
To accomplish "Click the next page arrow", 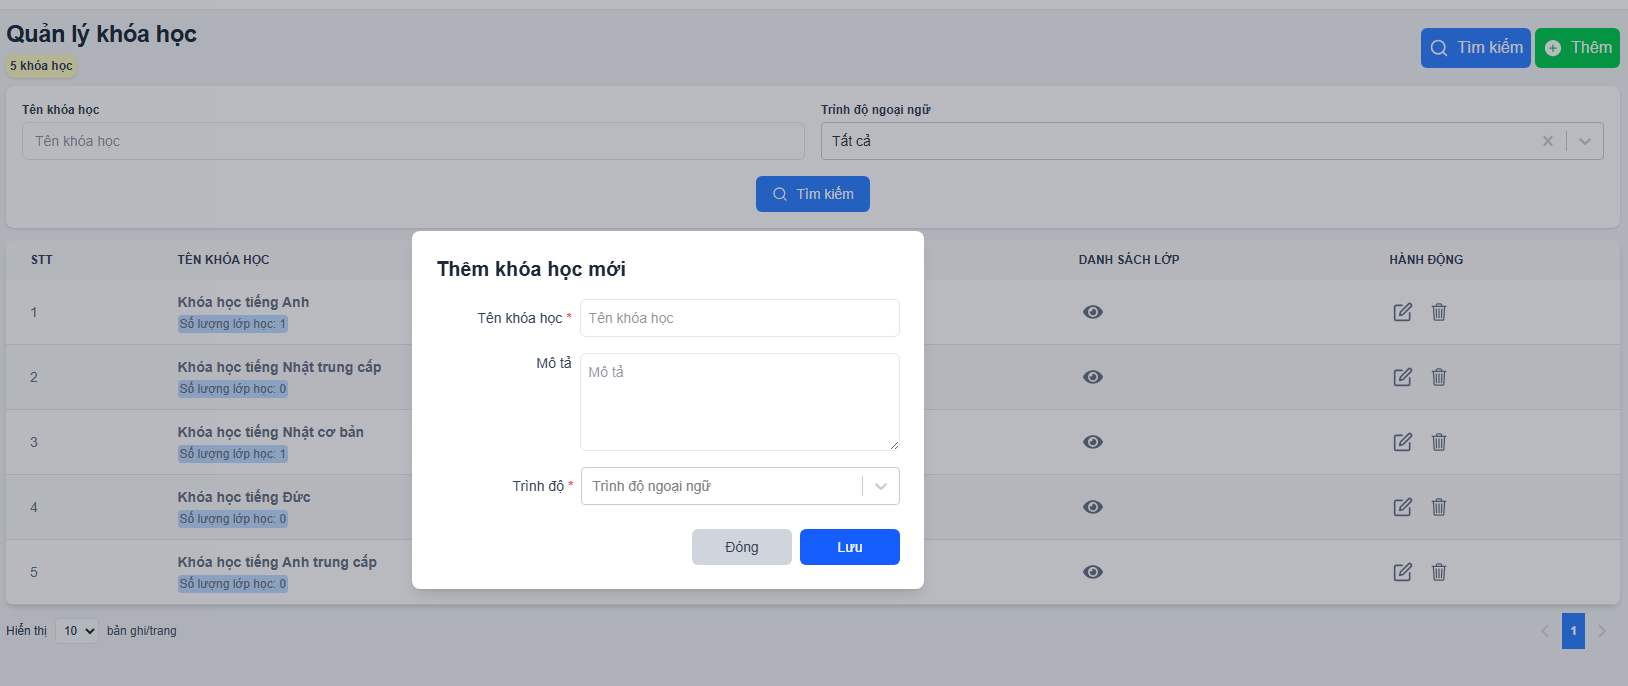I will tap(1602, 631).
